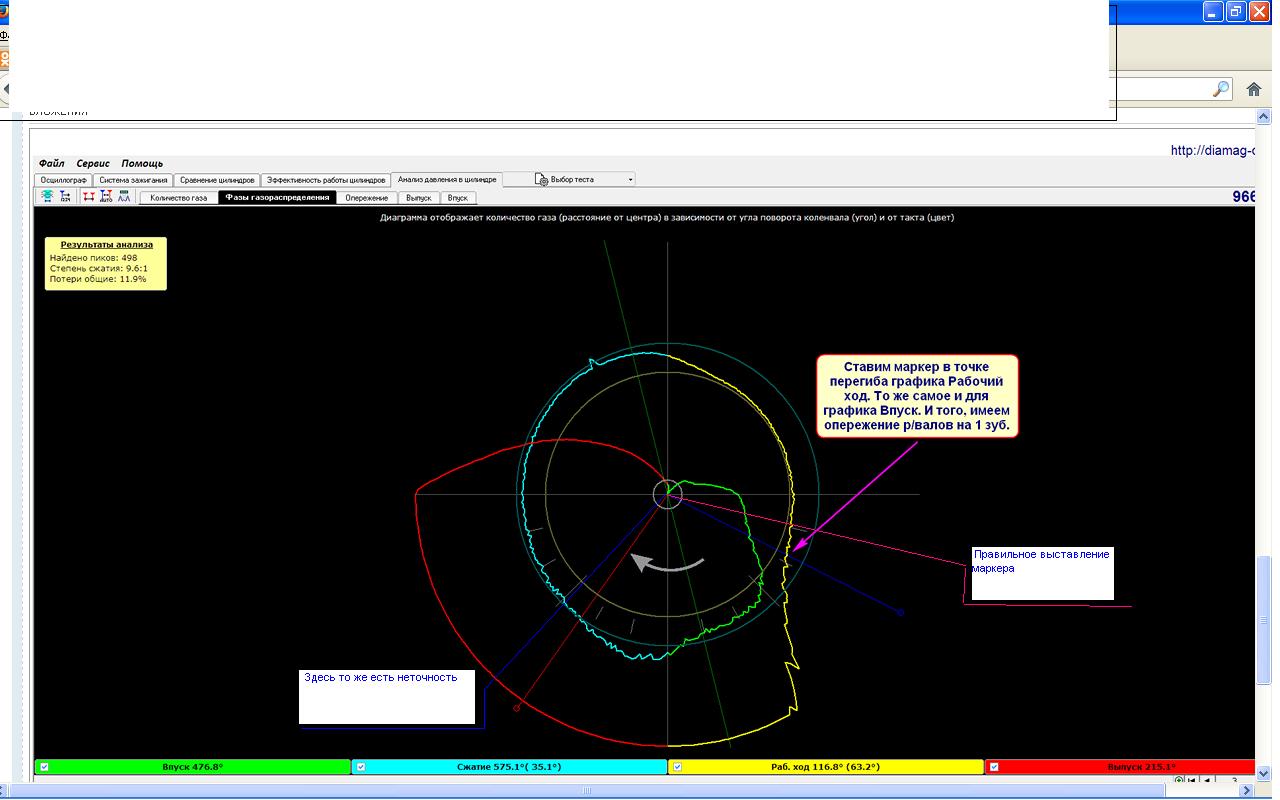Viewport: 1280px width, 800px height.
Task: Click the yellow Раб. ход 116.8° legend bar
Action: coord(826,767)
